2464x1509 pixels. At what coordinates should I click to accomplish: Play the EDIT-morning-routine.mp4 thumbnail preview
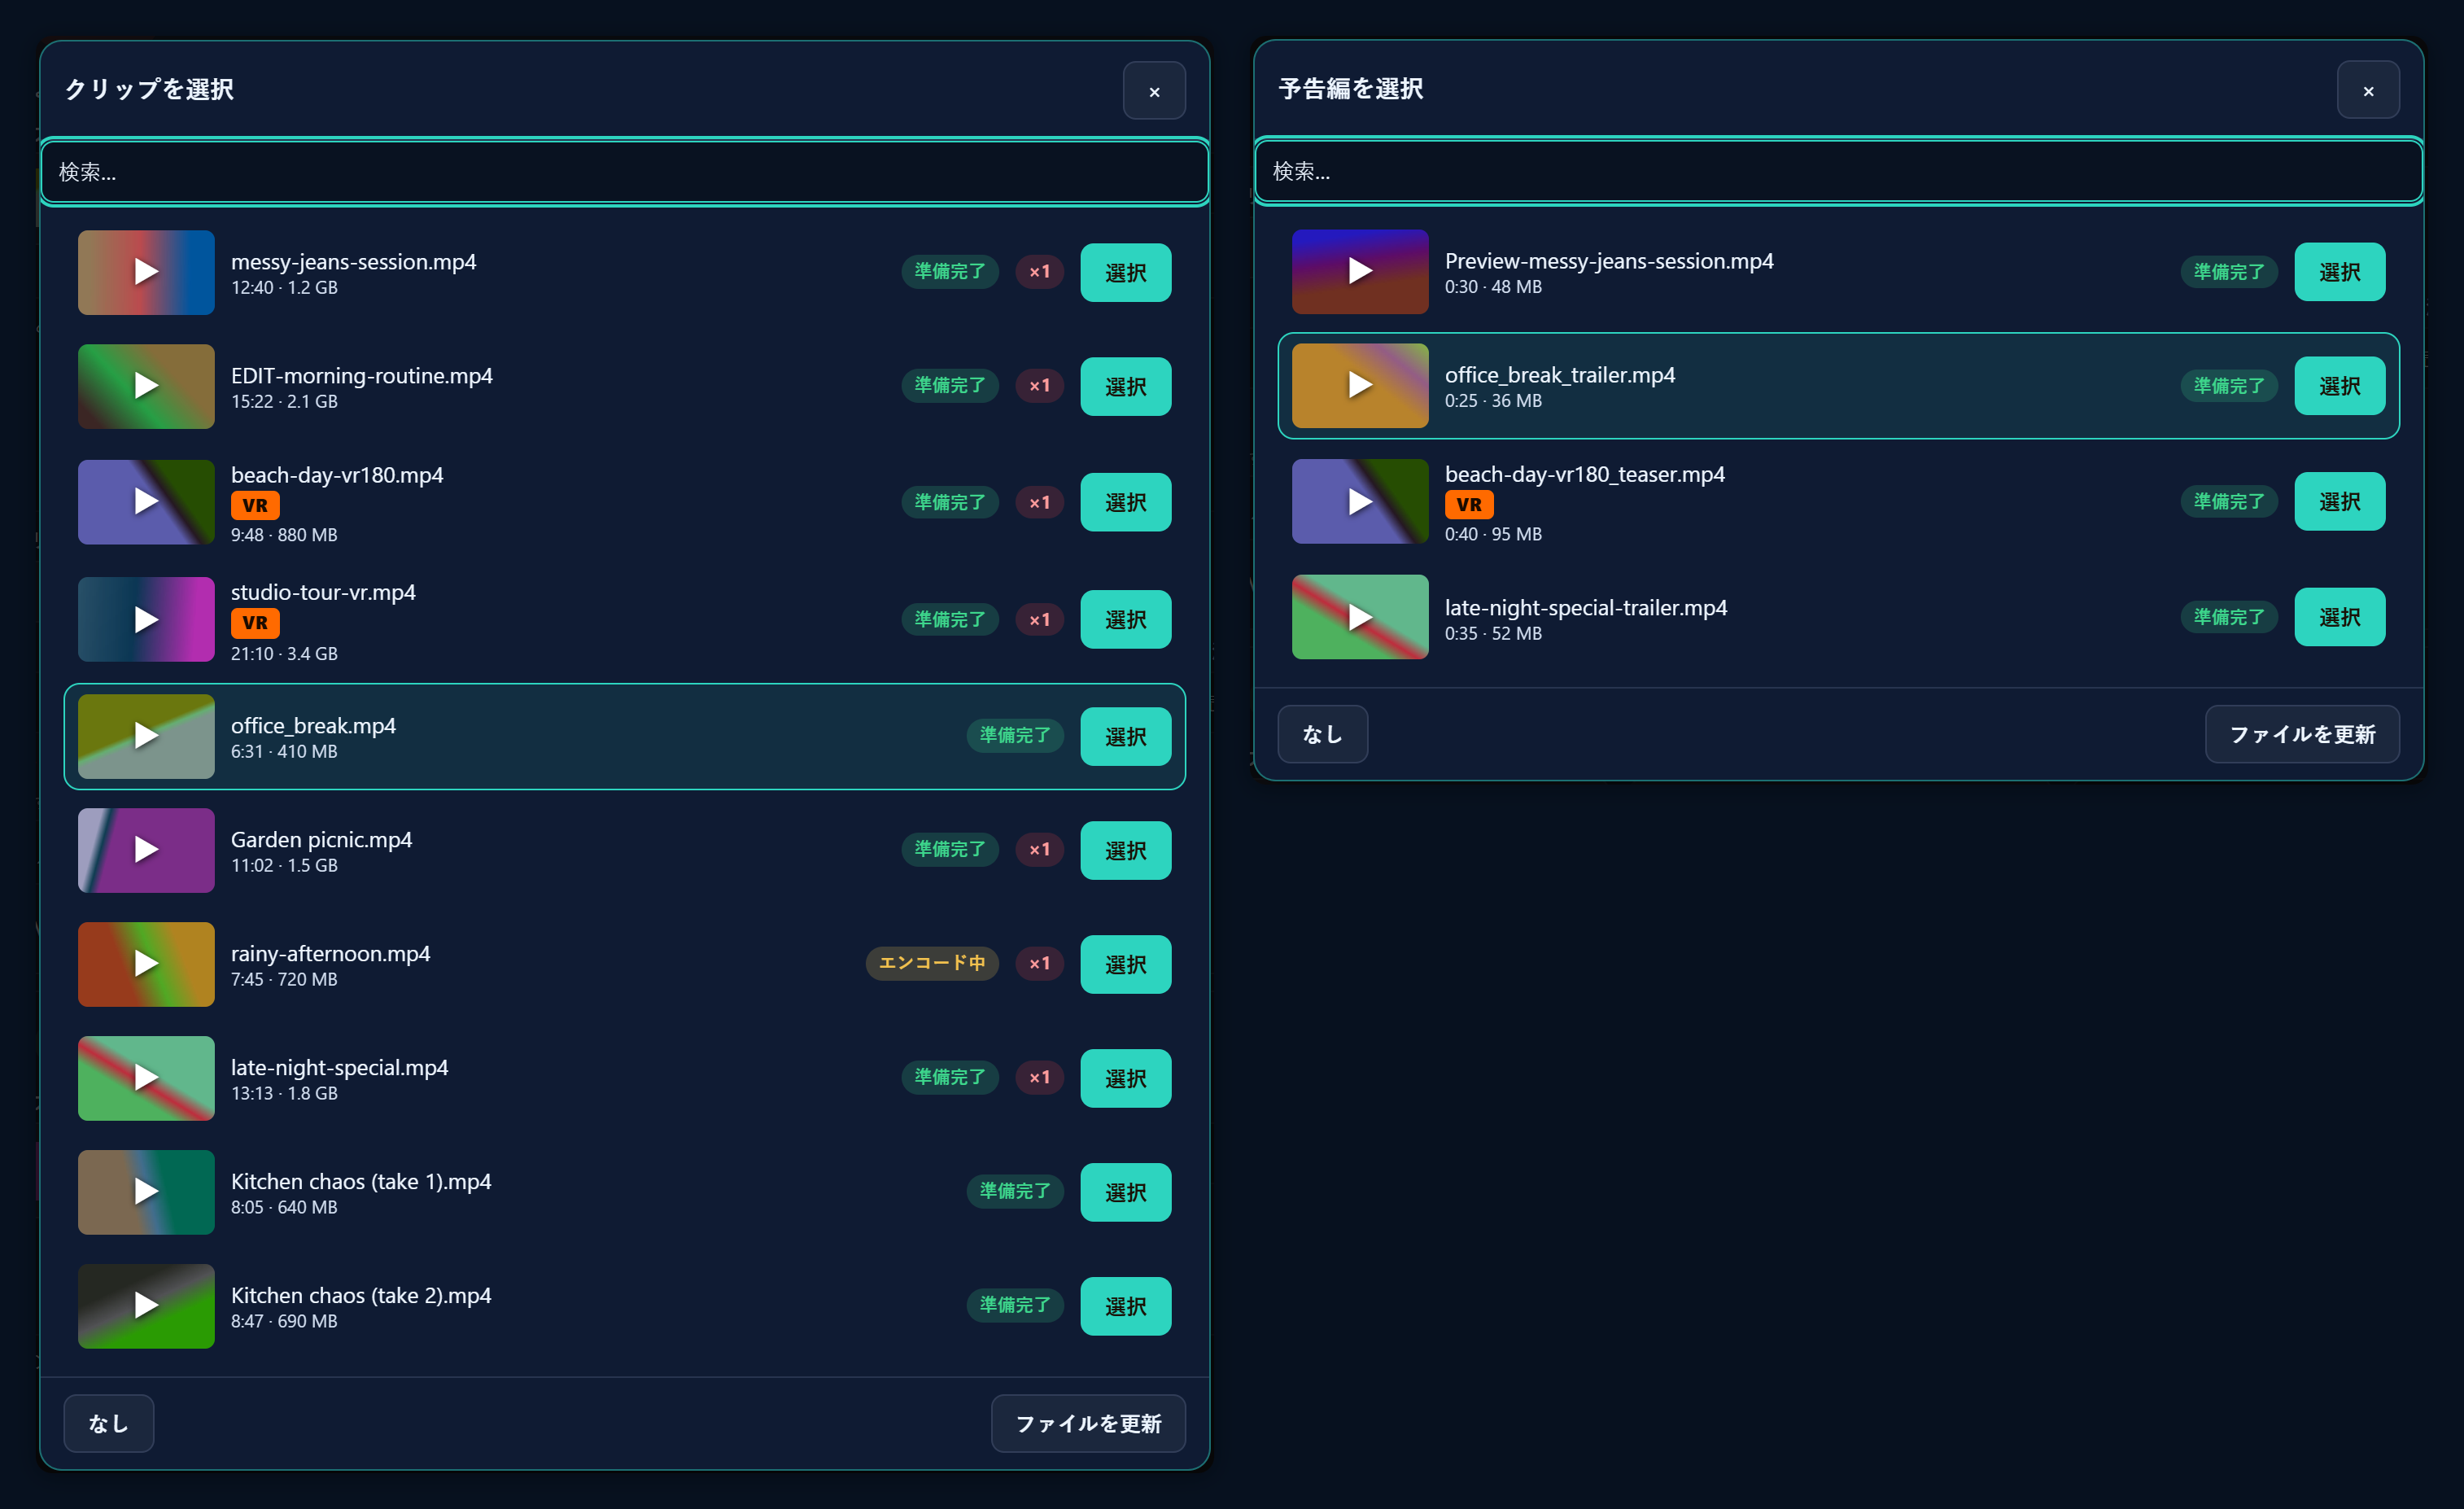[146, 386]
